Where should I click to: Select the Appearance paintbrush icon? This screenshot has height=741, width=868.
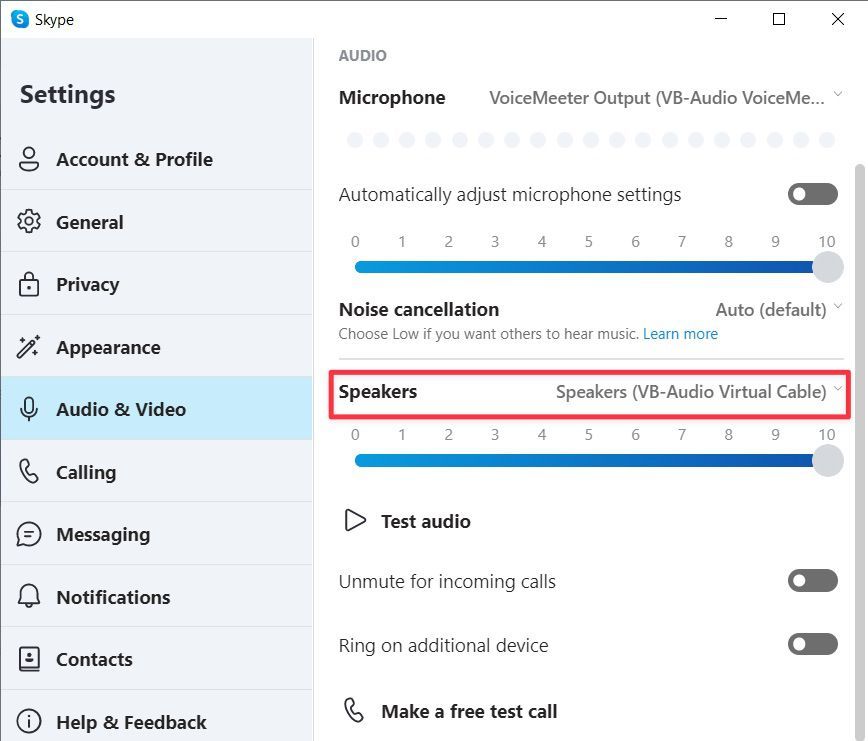click(29, 347)
